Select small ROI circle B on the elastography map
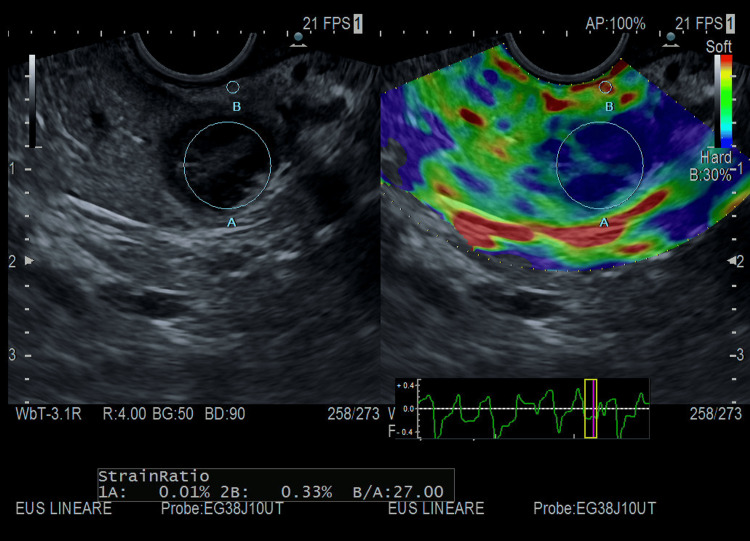Viewport: 750px width, 541px height. (x=606, y=87)
